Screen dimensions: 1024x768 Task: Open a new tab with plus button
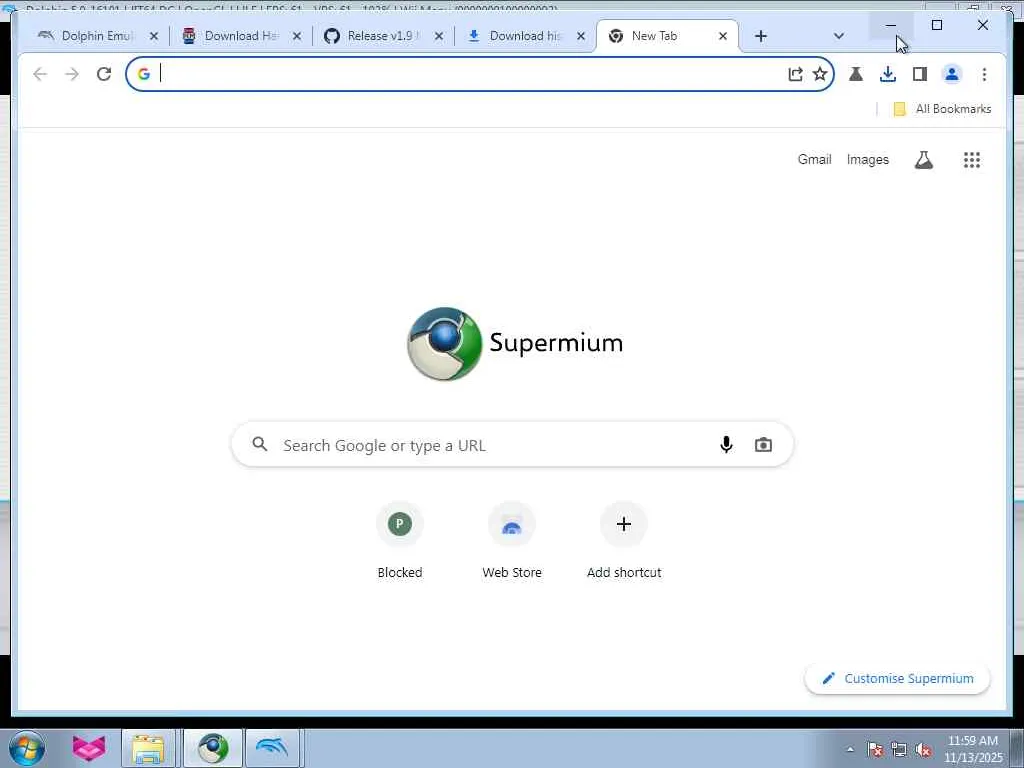coord(760,36)
